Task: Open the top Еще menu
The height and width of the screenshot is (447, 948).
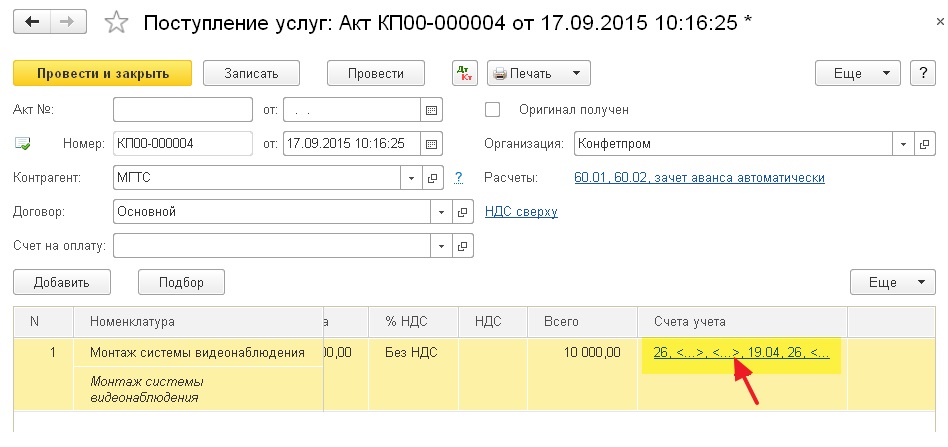Action: click(858, 74)
